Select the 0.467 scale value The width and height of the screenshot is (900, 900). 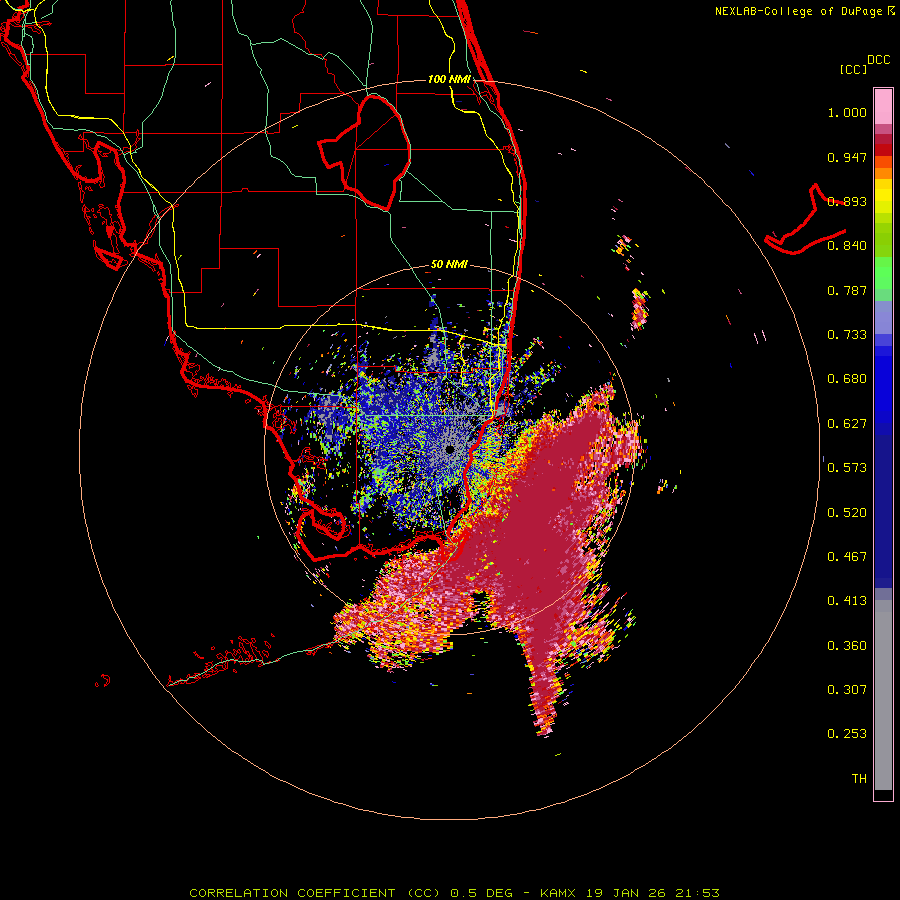click(847, 557)
